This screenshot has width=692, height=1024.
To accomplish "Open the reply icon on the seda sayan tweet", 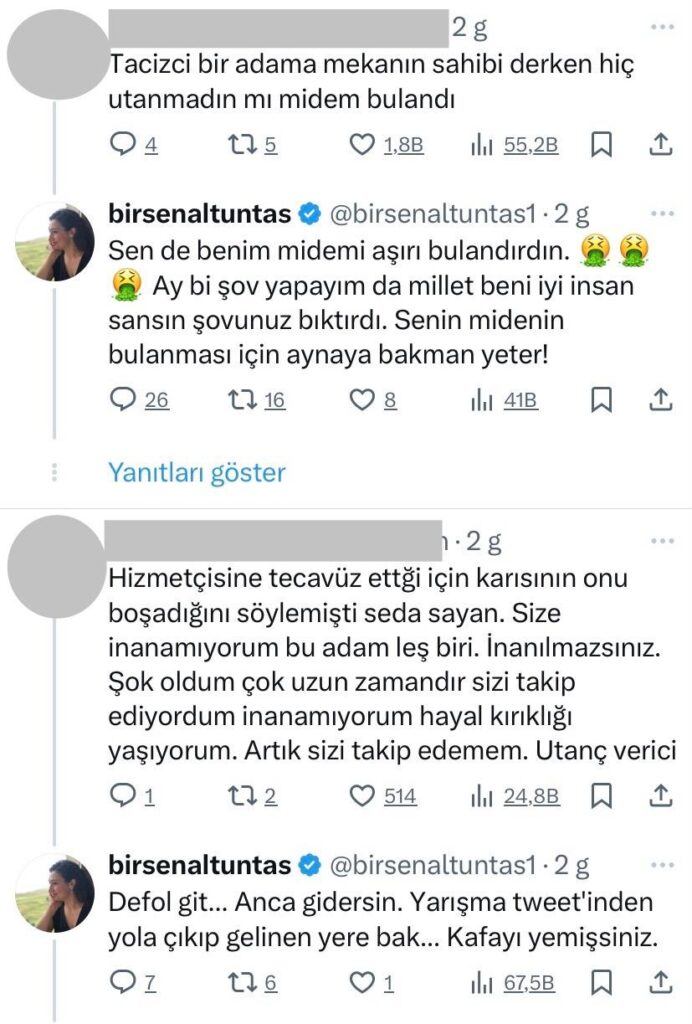I will coord(124,796).
